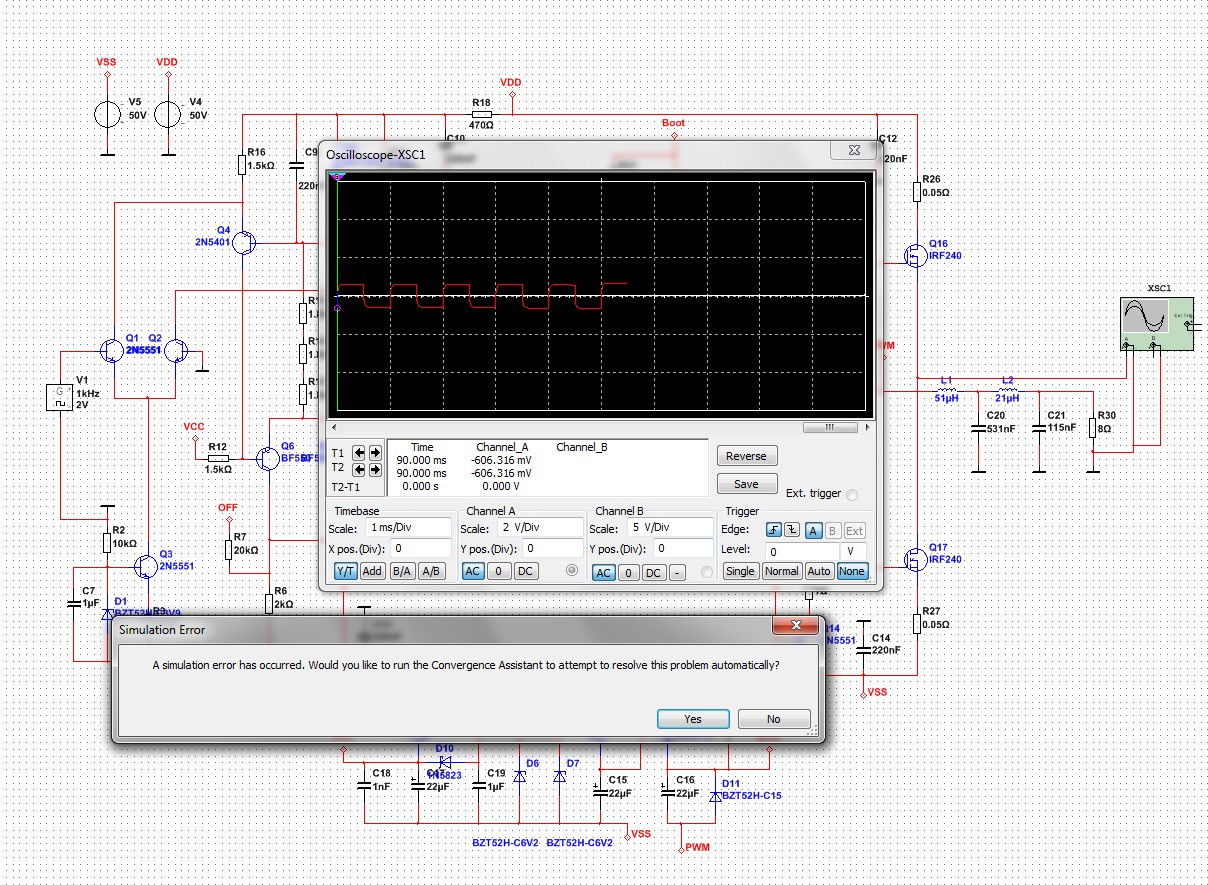Click the Channel A Y pos. field
This screenshot has width=1208, height=885.
[x=553, y=548]
